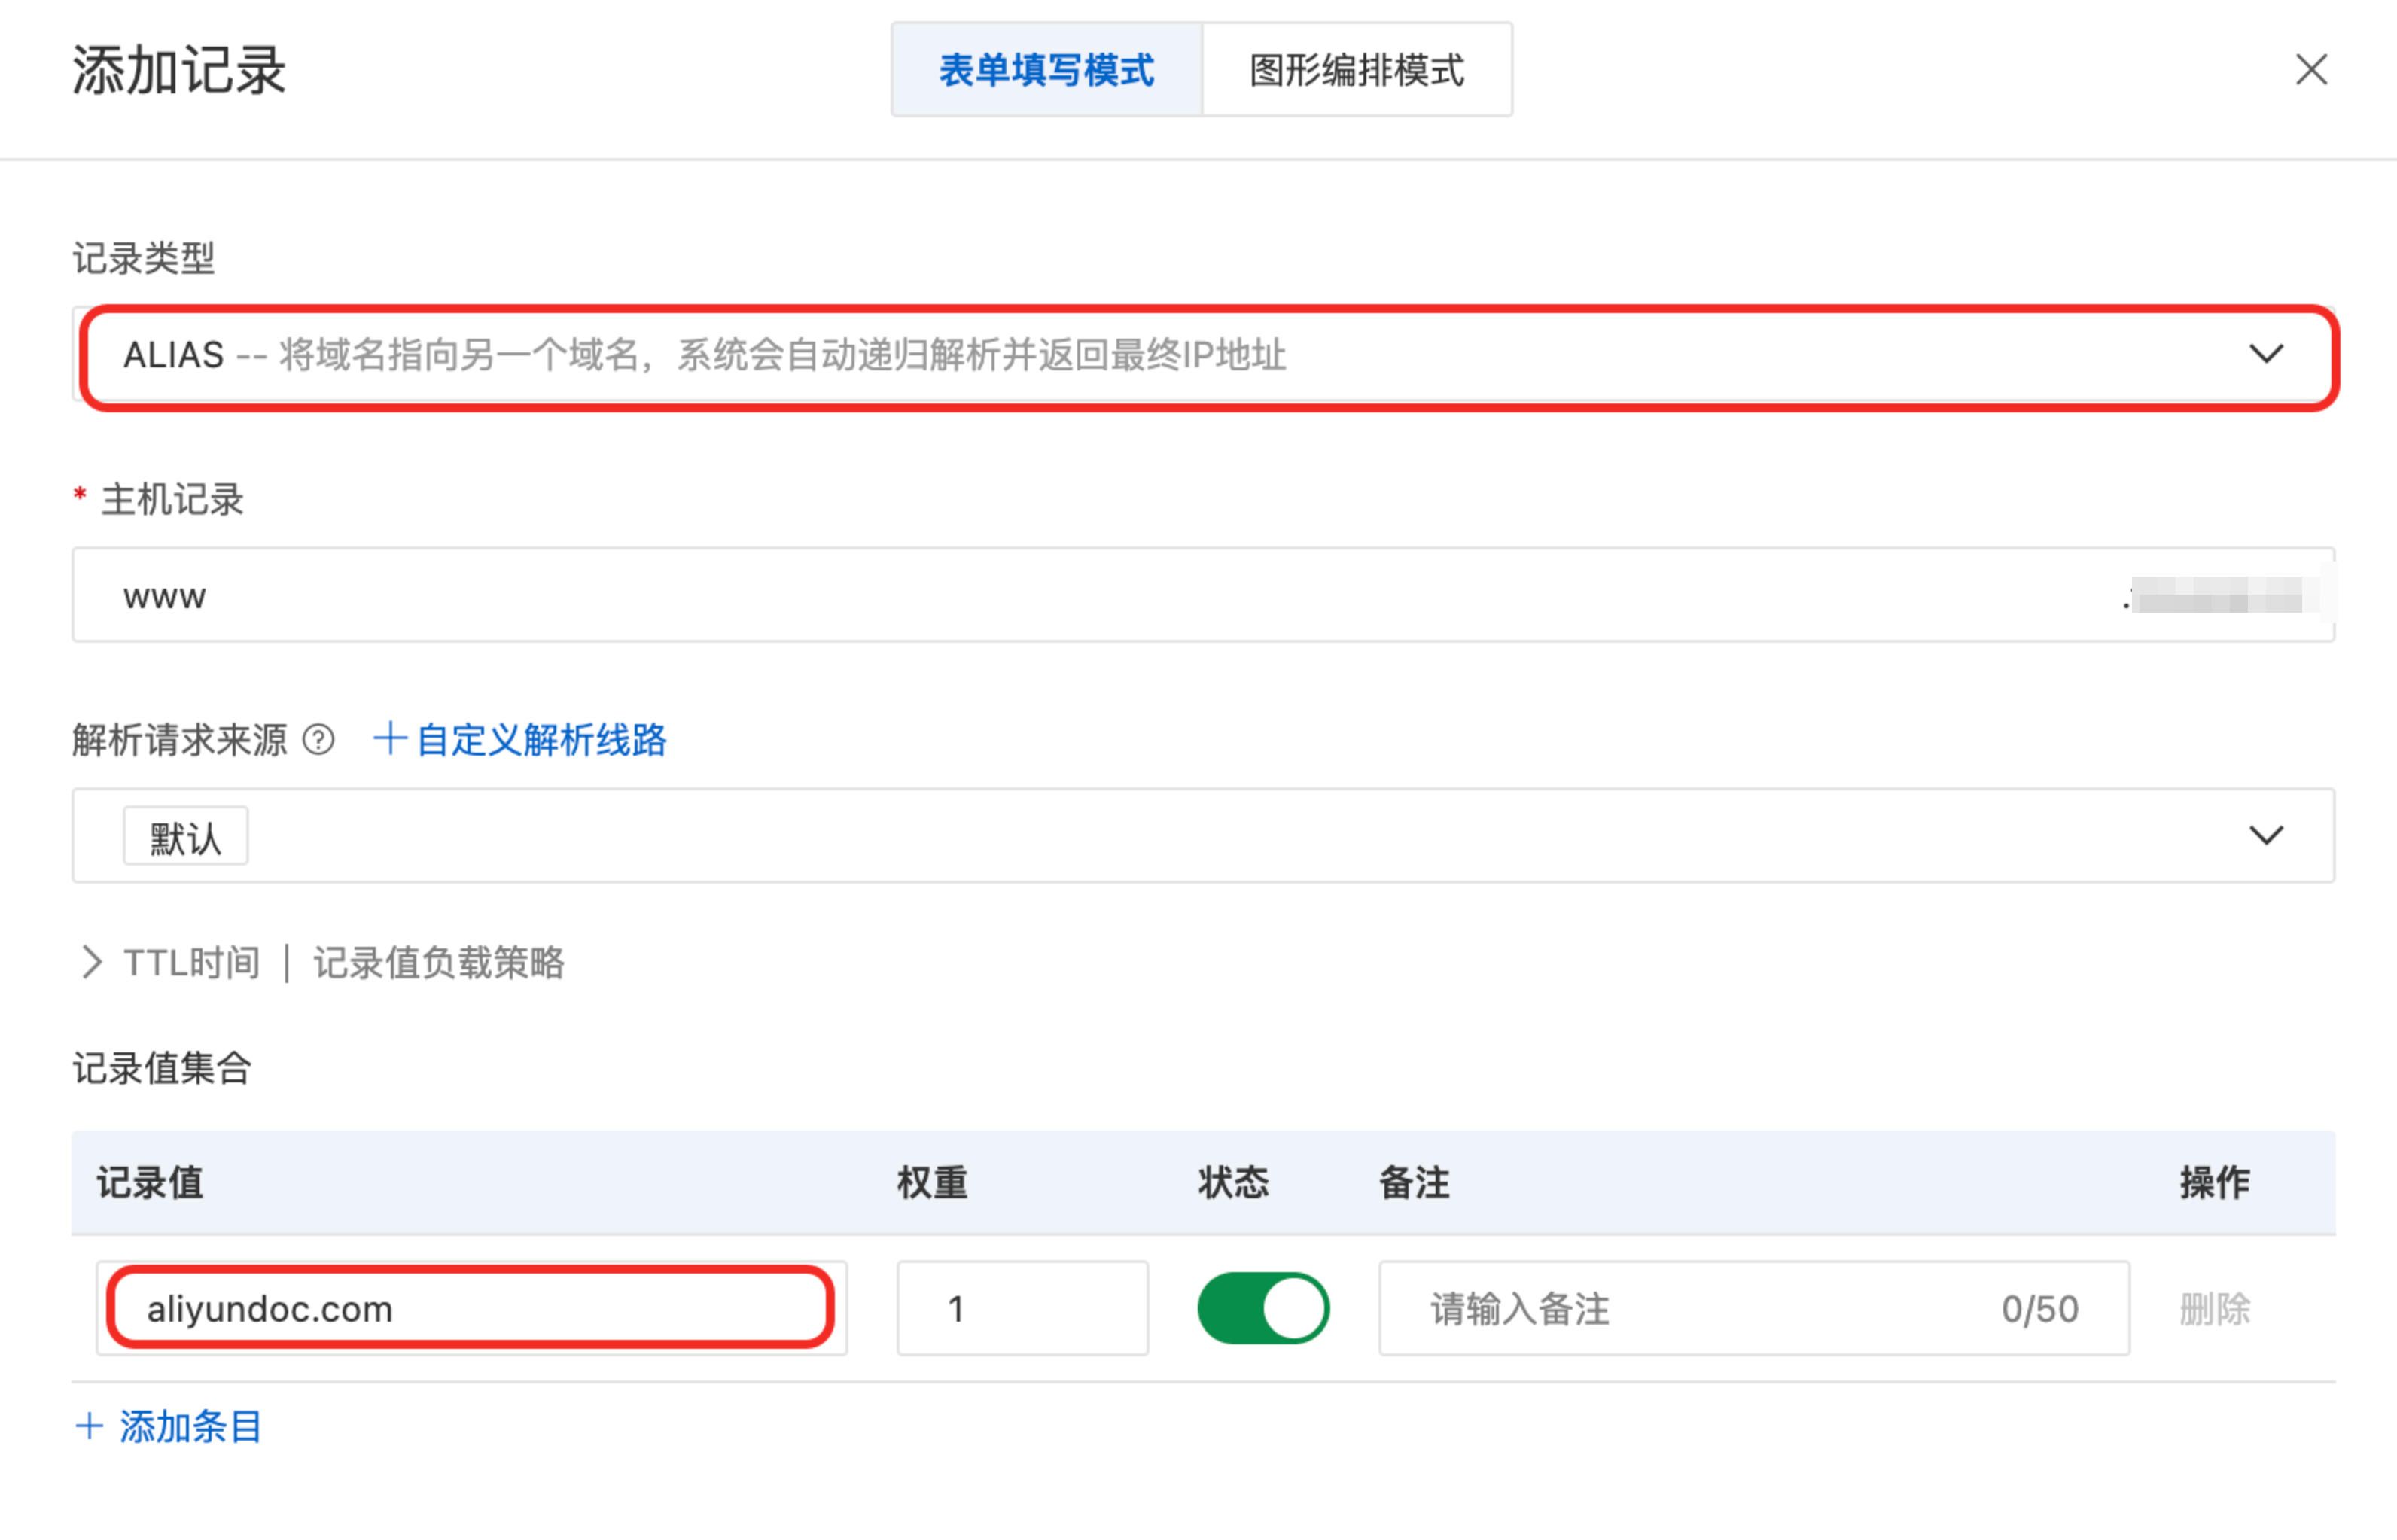Click 删除 to remove the record entry
Image resolution: width=2397 pixels, height=1540 pixels.
pyautogui.click(x=2214, y=1309)
